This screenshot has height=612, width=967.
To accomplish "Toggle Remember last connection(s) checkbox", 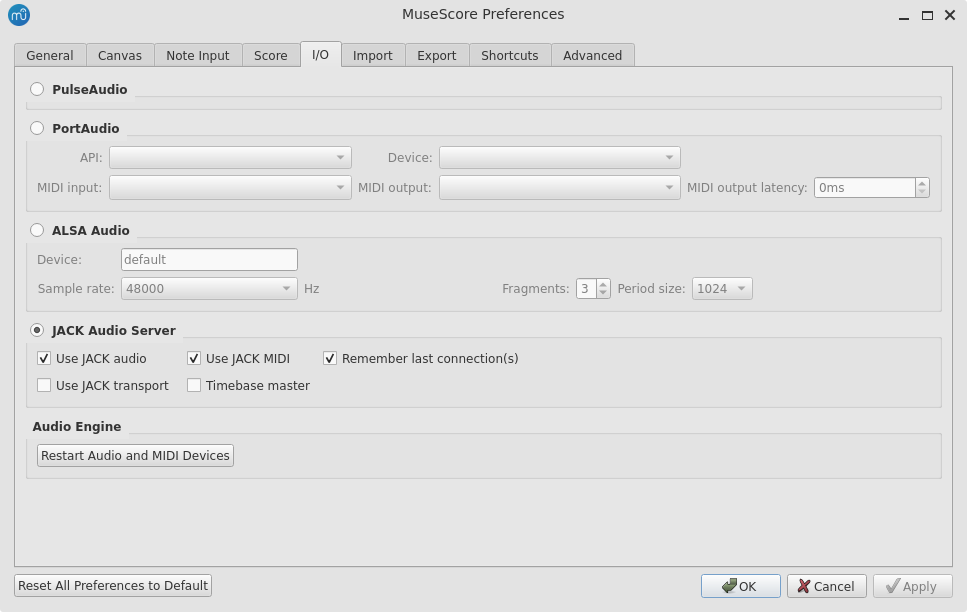I will point(330,358).
